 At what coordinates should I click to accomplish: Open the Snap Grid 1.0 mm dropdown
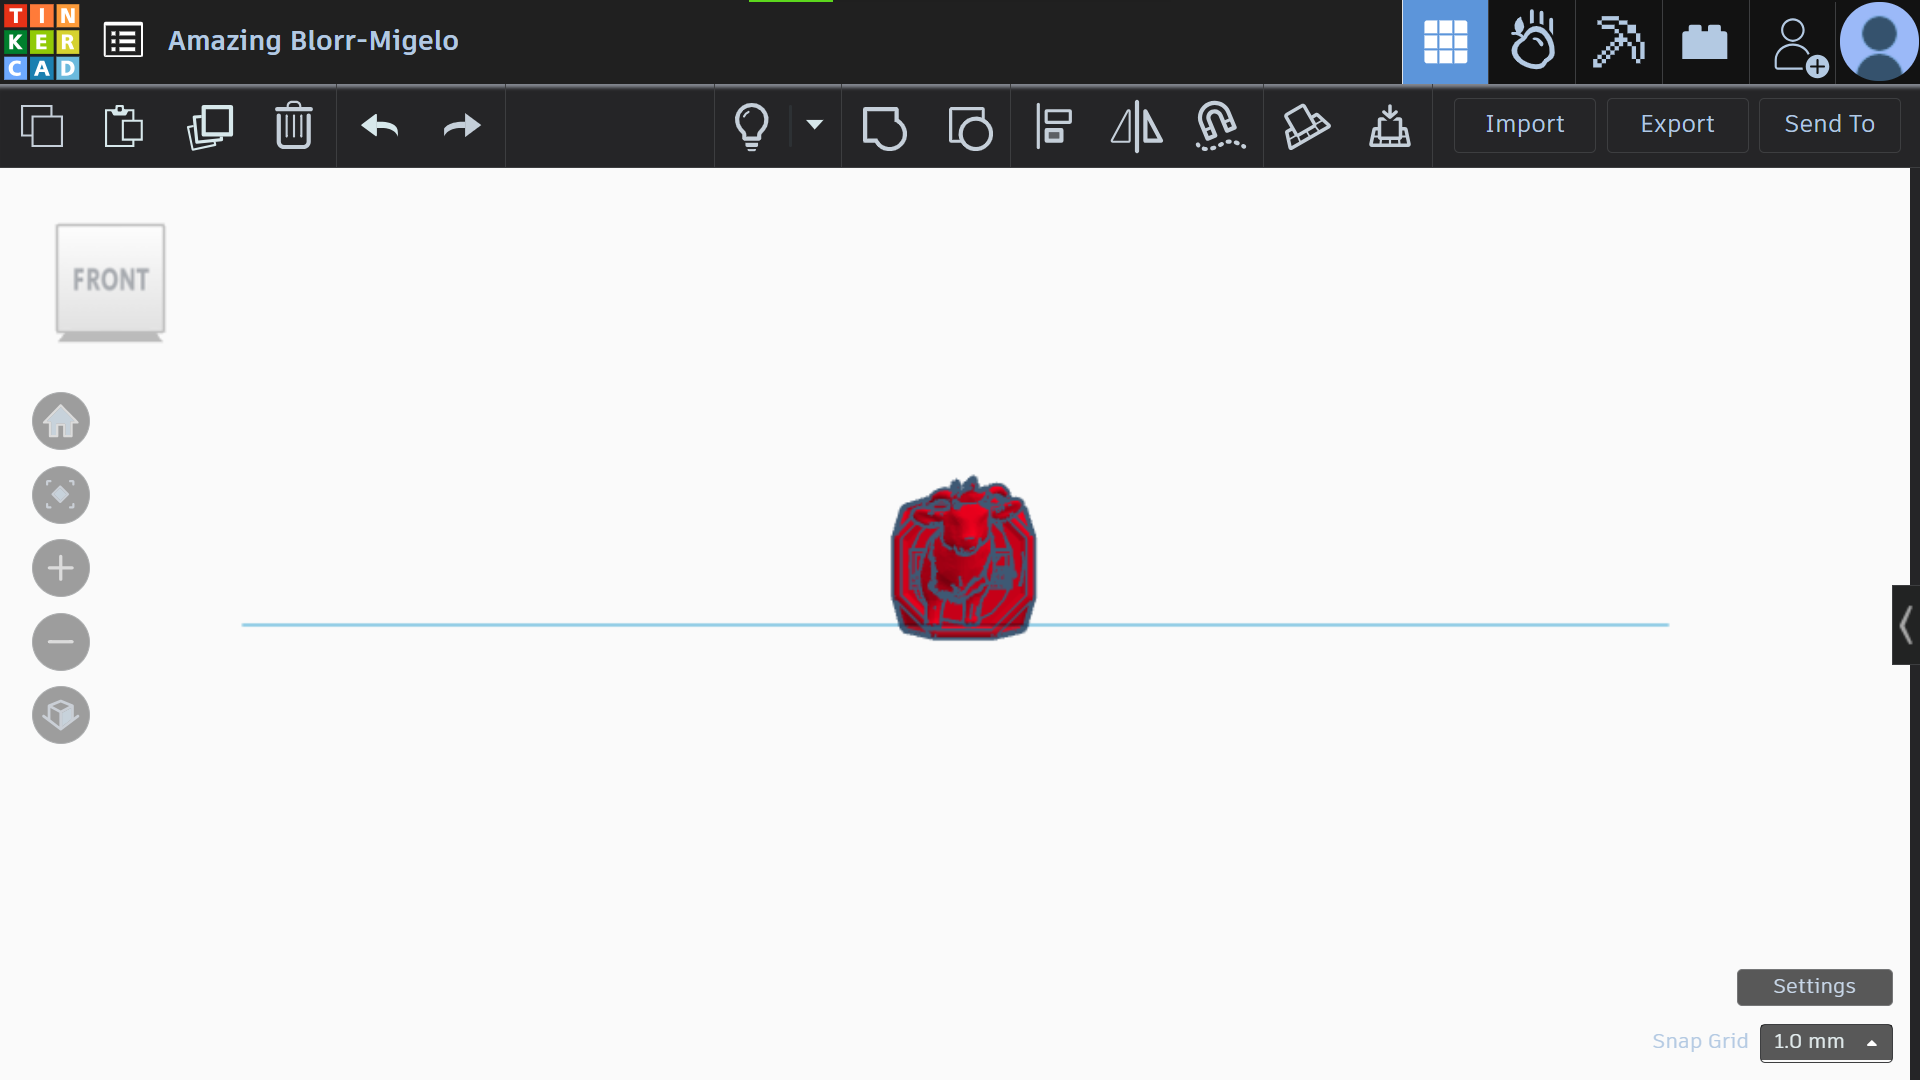(1826, 1042)
